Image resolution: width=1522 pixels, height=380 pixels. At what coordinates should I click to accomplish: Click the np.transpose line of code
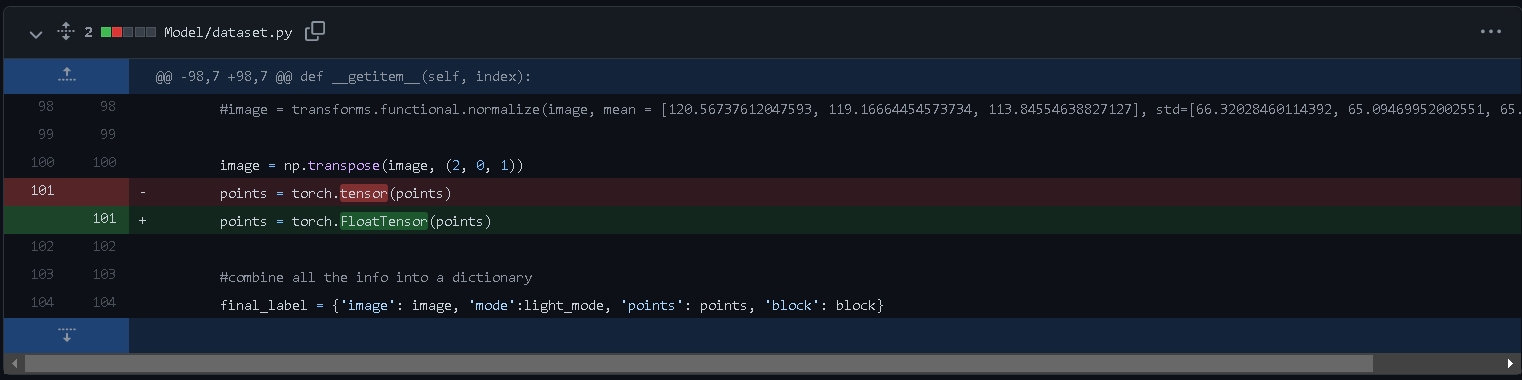tap(371, 165)
